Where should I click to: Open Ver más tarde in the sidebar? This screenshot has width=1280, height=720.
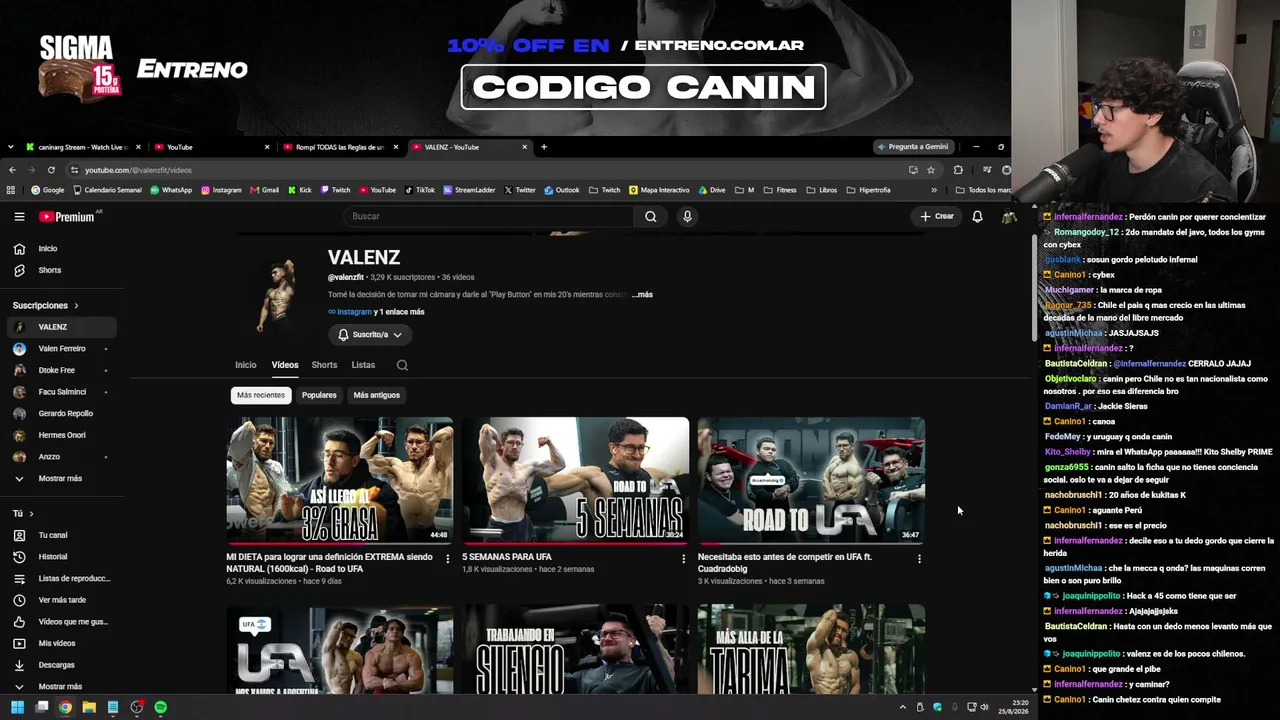pyautogui.click(x=60, y=600)
